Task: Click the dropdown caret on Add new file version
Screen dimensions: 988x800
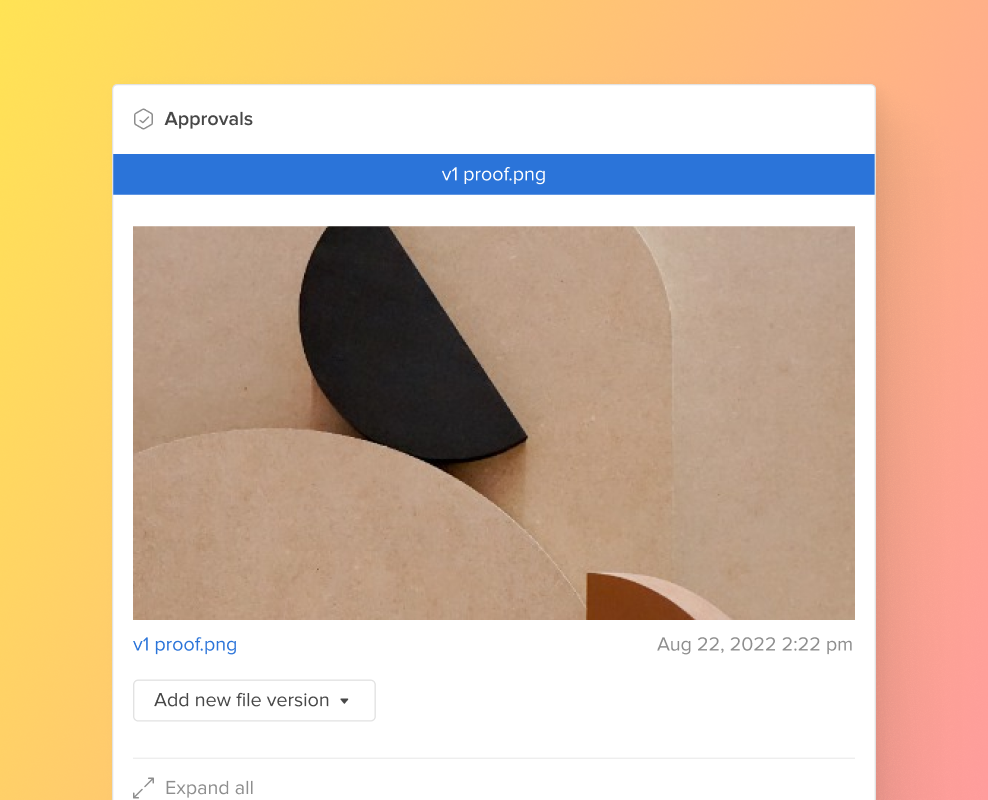Action: click(x=345, y=700)
